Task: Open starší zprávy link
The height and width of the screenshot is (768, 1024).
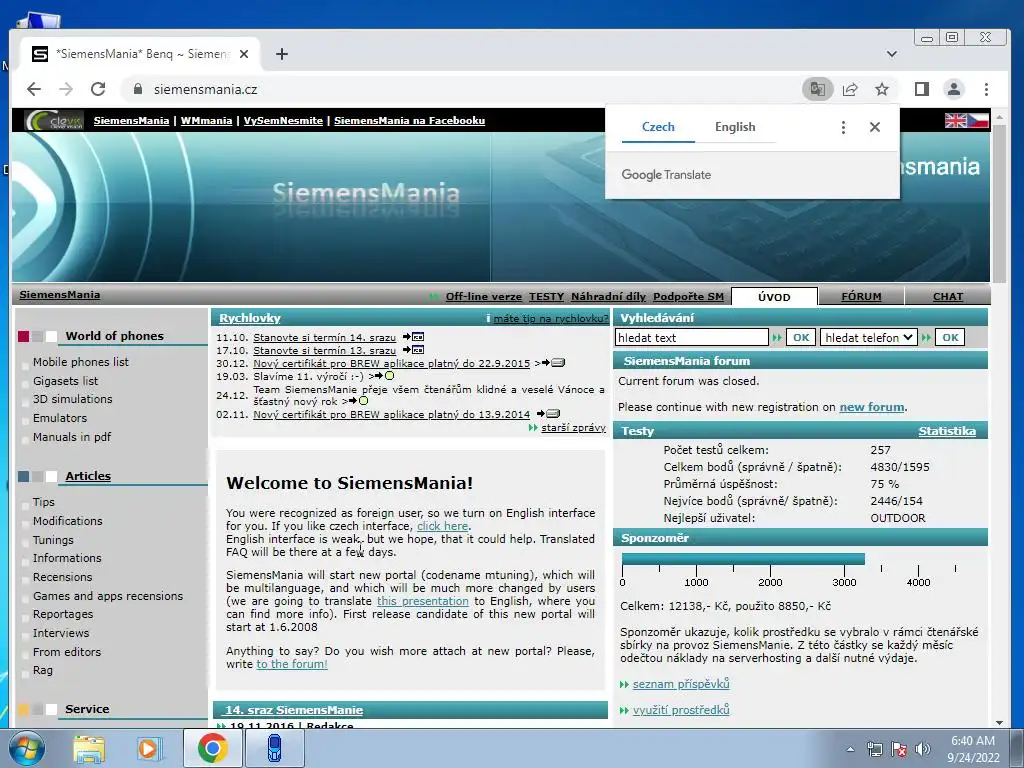Action: [x=573, y=428]
